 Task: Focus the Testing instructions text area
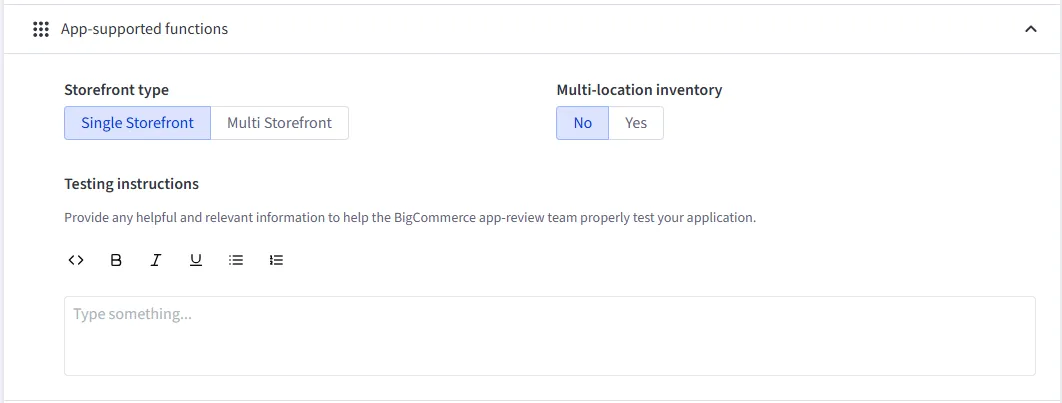click(550, 336)
